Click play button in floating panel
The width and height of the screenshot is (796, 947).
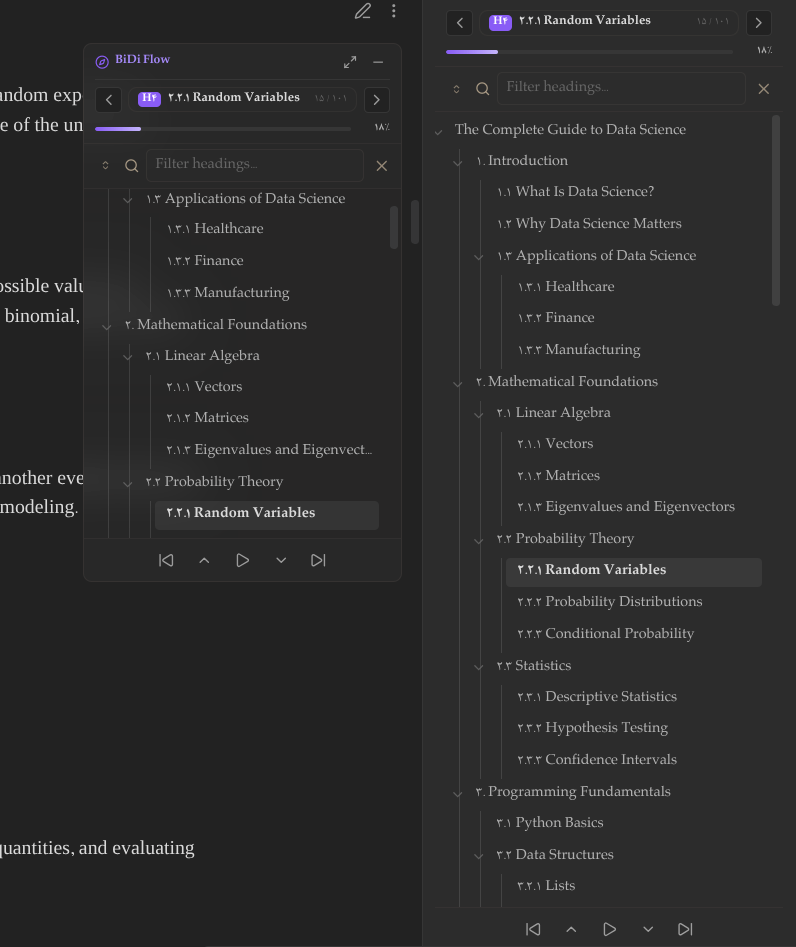tap(242, 560)
